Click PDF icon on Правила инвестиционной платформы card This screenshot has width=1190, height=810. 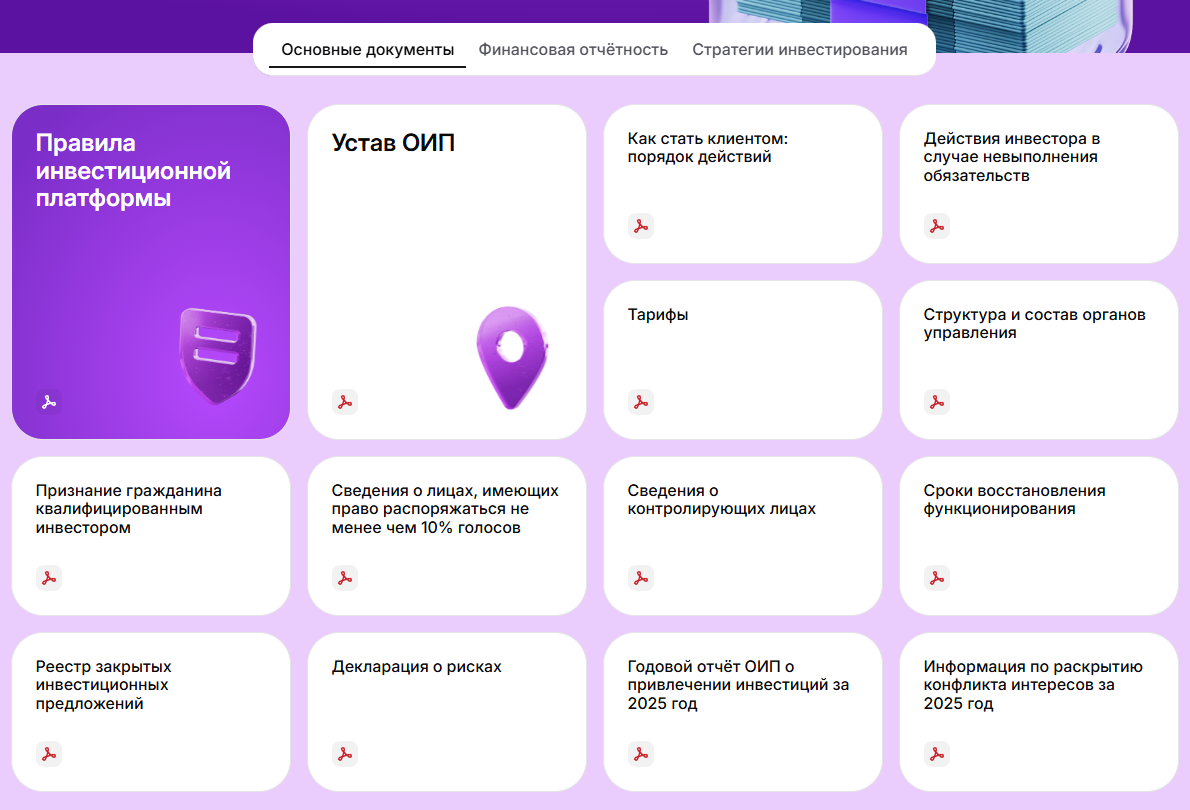(x=49, y=402)
